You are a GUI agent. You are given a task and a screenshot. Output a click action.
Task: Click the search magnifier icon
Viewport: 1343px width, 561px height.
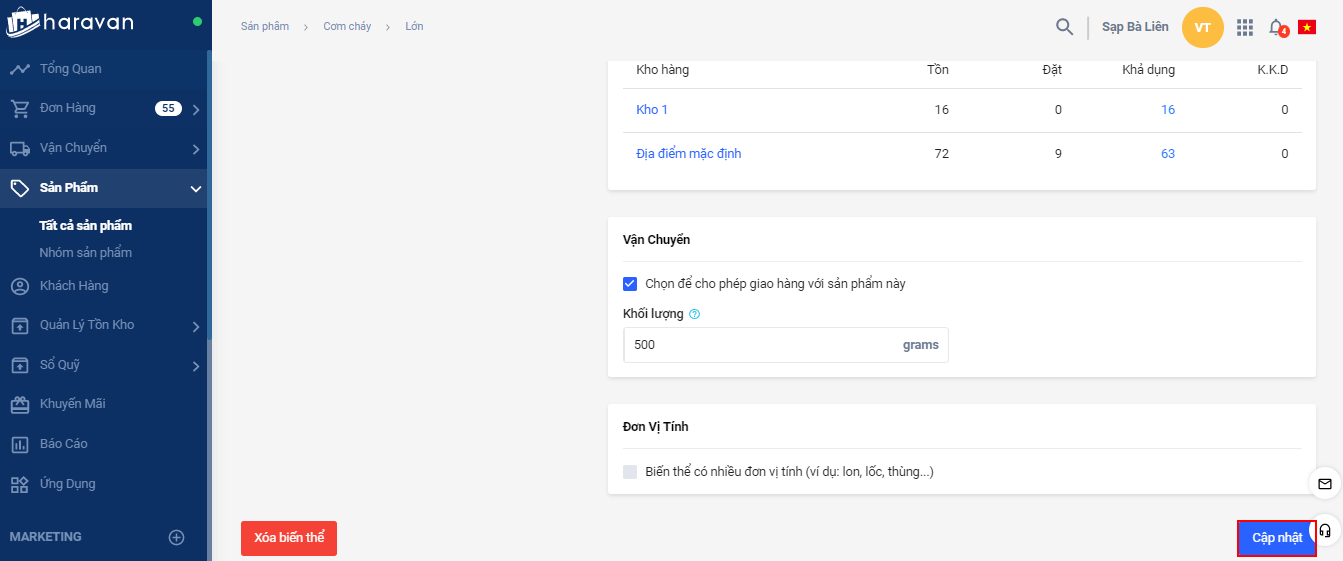point(1064,27)
